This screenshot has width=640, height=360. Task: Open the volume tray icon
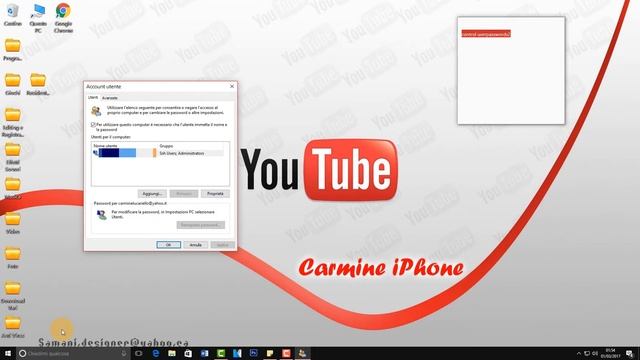coord(595,353)
